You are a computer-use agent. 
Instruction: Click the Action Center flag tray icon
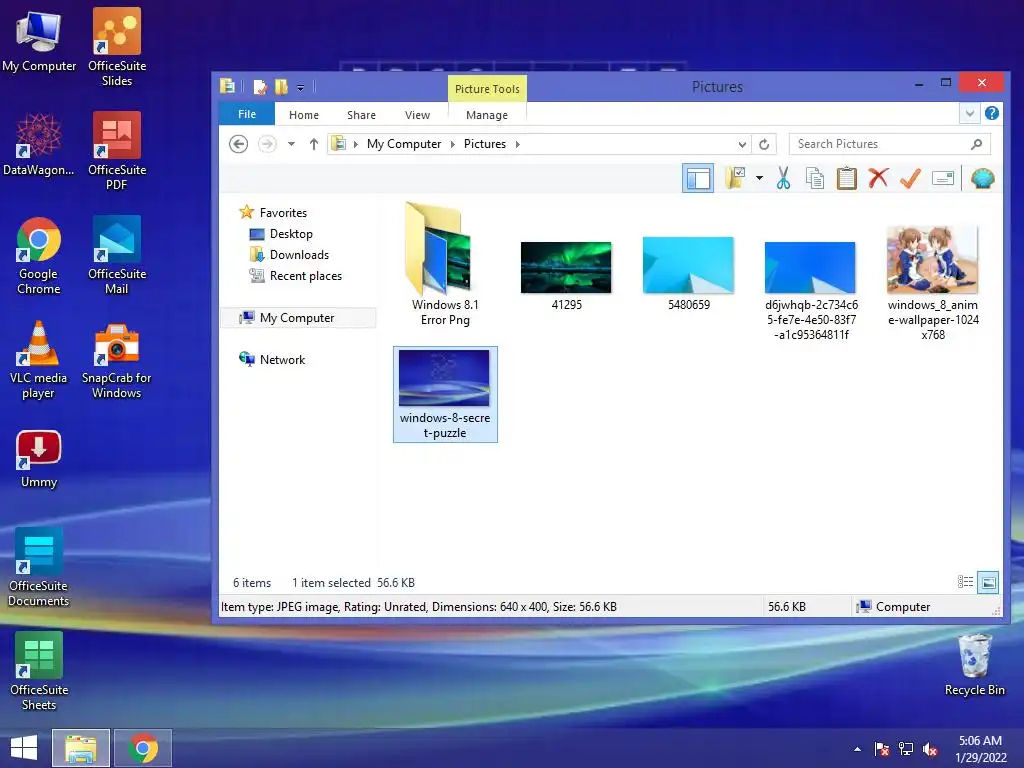click(882, 749)
